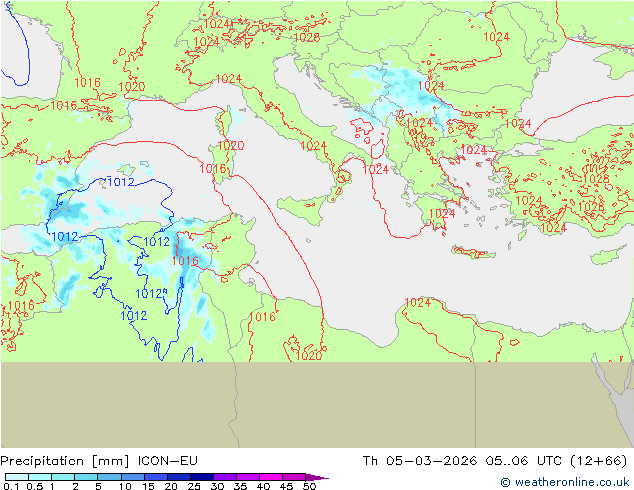Open the weatheronline.co.uk copyright link
Viewport: 634px width, 490px height.
pos(565,482)
